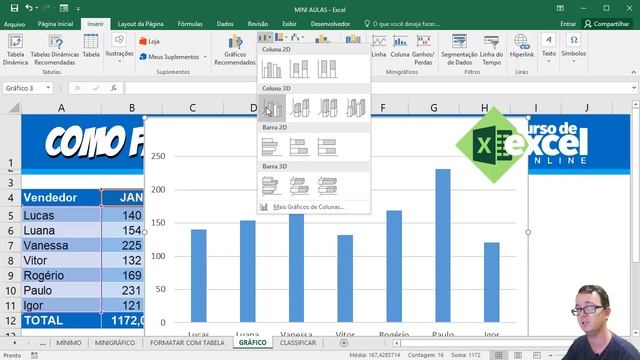
Task: Click Mais Gráficos de Colunas
Action: (309, 207)
